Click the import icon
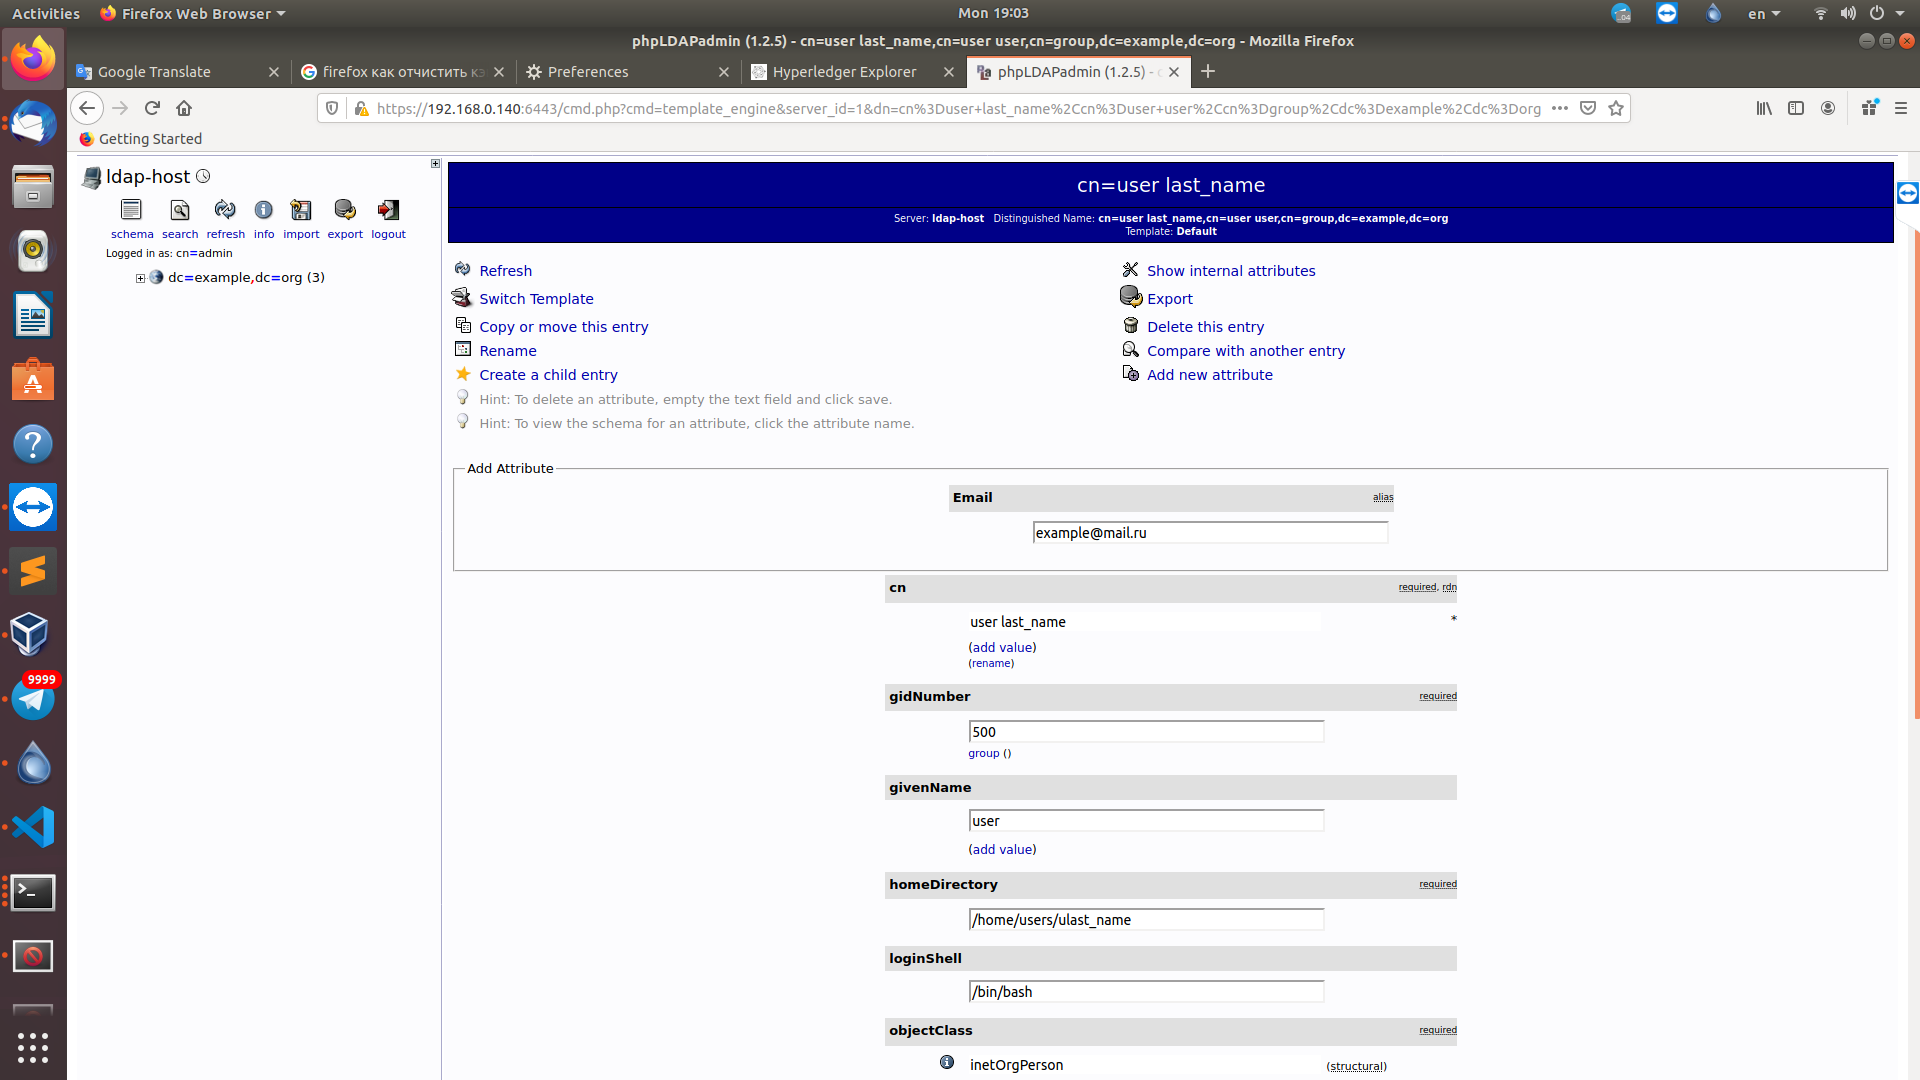This screenshot has height=1080, width=1920. point(301,210)
